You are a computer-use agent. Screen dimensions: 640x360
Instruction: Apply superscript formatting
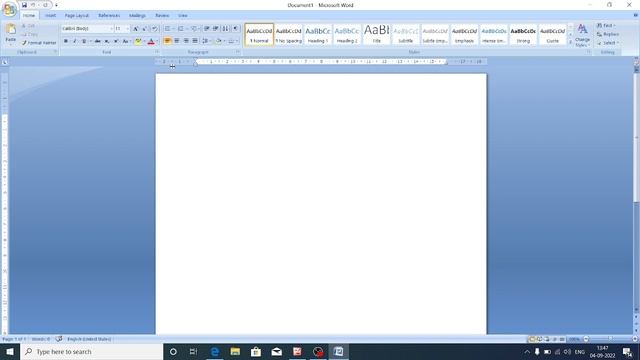116,41
